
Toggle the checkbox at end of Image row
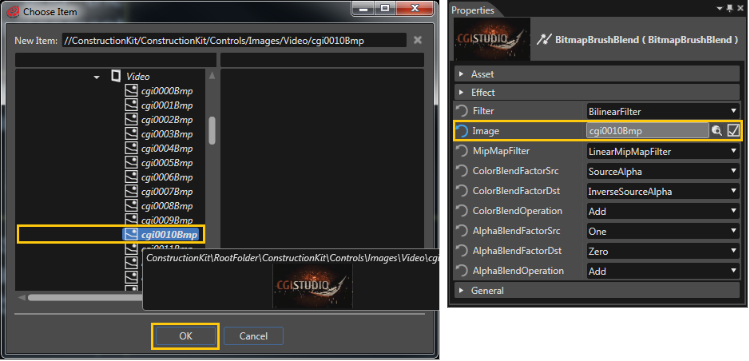pos(733,131)
